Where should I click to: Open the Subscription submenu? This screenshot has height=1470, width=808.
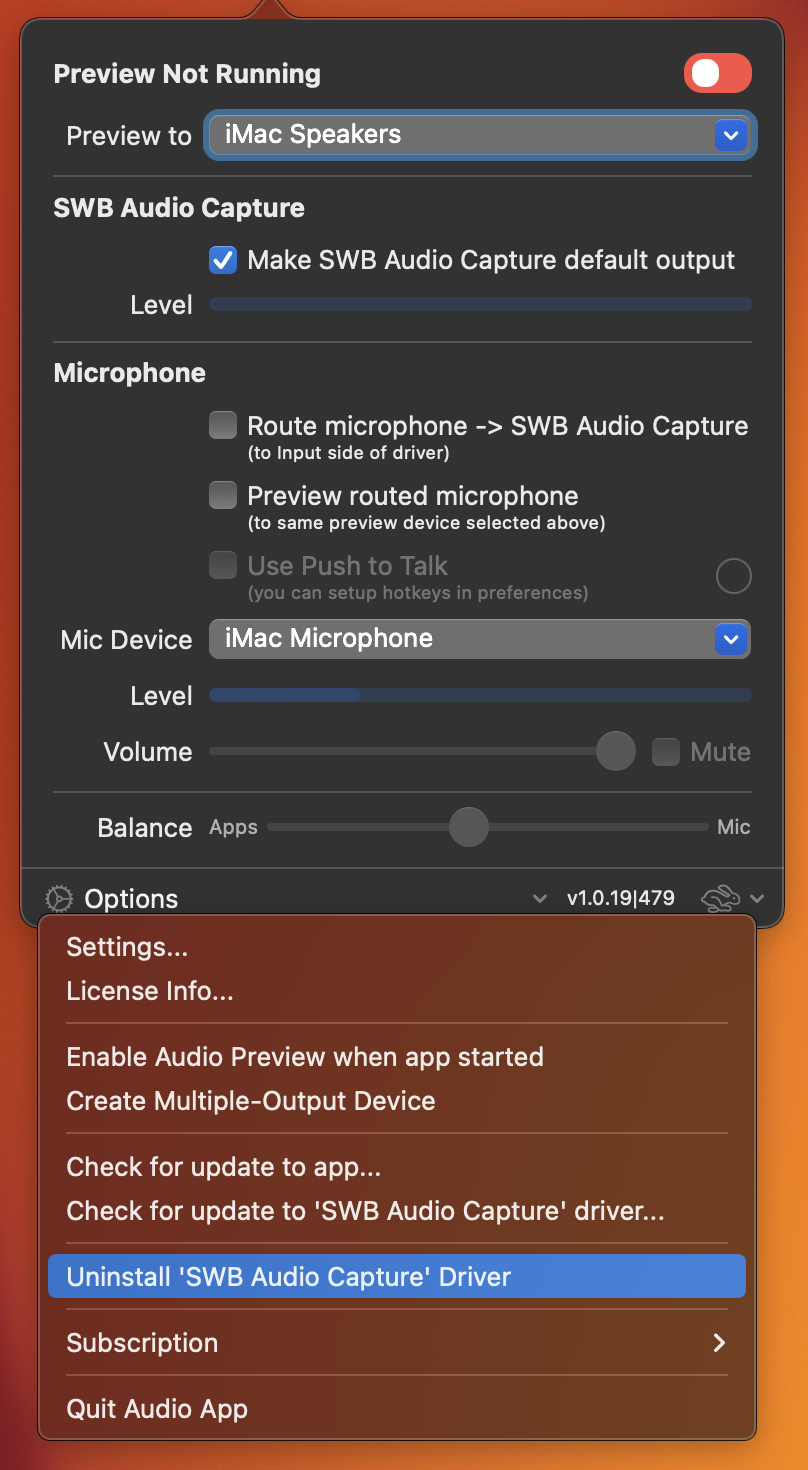(397, 1343)
